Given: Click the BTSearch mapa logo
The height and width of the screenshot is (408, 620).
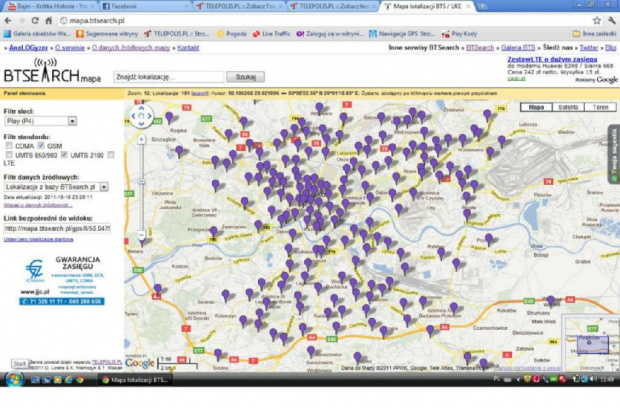Looking at the screenshot, I should (52, 71).
